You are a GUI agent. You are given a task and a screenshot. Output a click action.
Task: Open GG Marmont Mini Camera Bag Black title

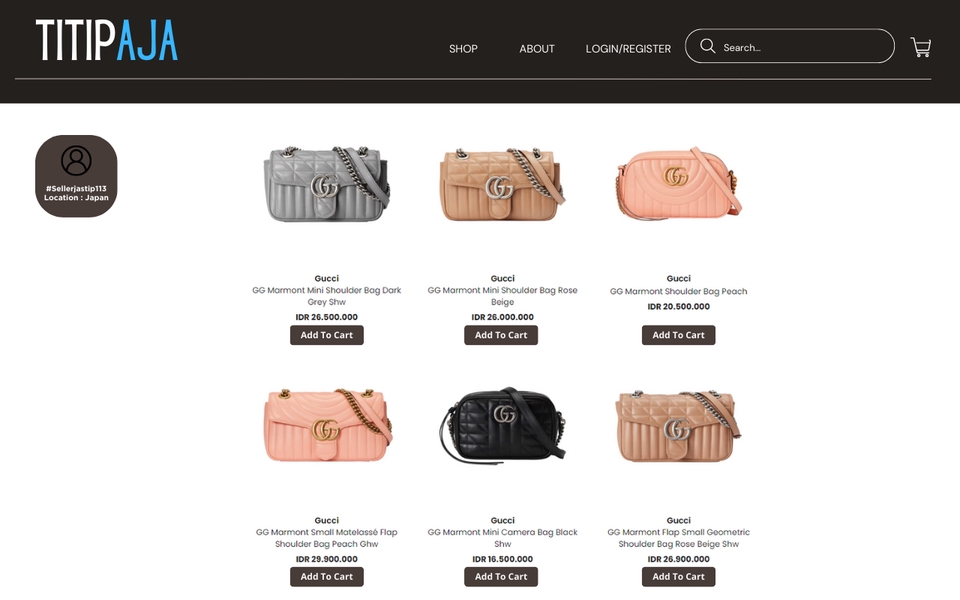coord(502,538)
